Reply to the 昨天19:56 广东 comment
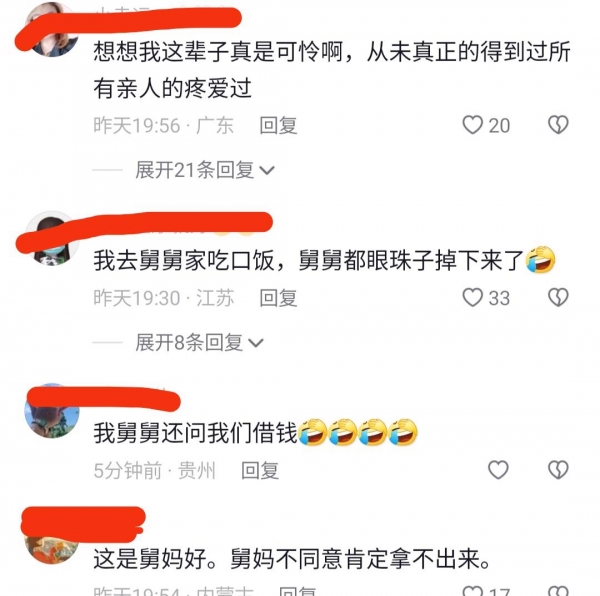The image size is (600, 596). [x=278, y=125]
